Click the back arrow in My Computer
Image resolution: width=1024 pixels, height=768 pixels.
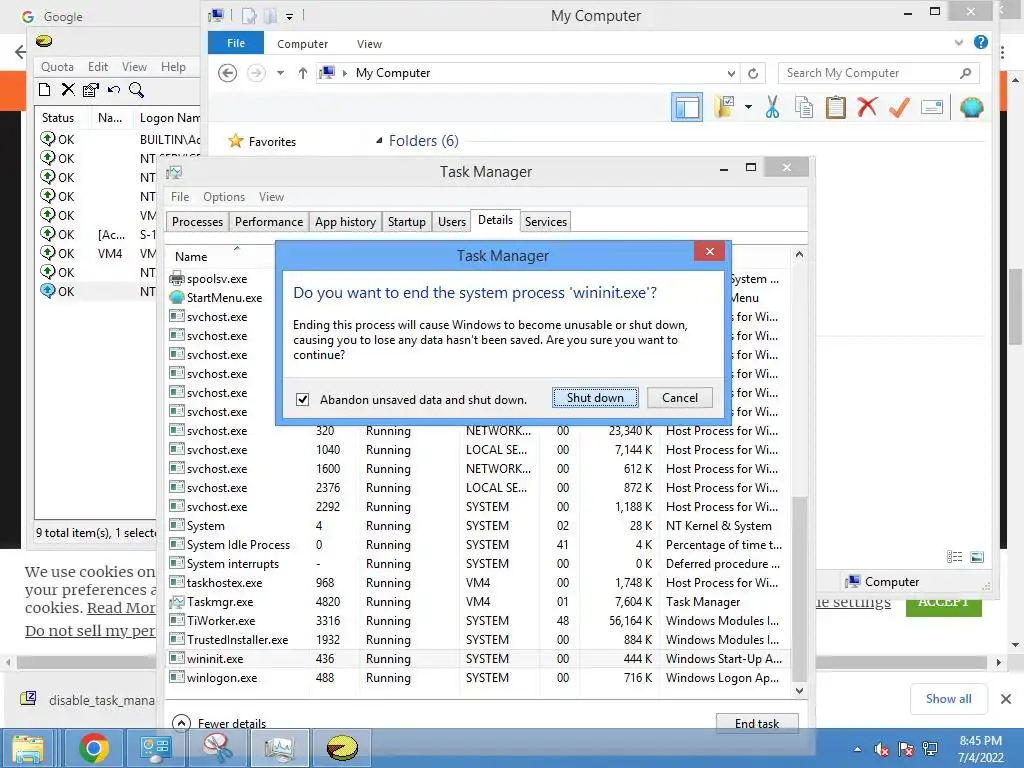click(227, 72)
